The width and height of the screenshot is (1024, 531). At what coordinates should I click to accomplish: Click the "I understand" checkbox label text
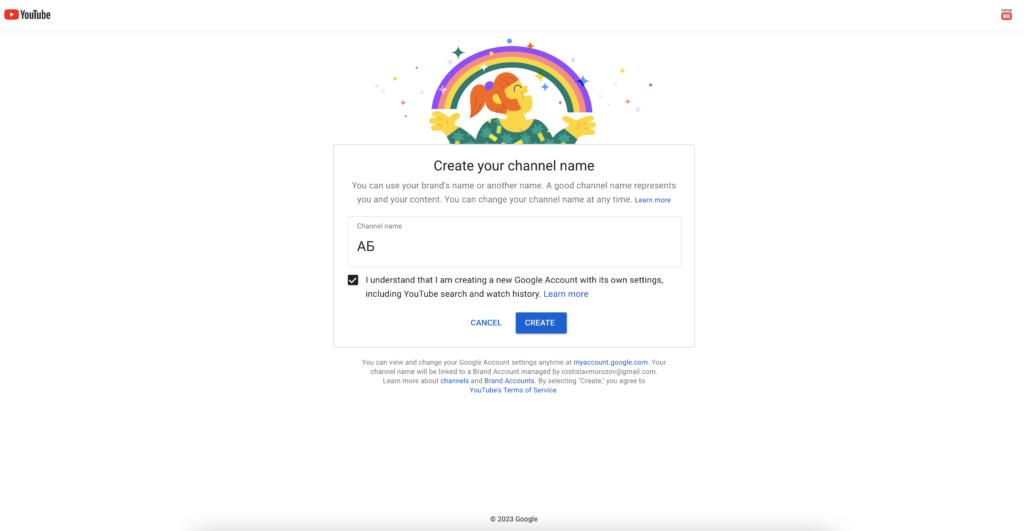coord(514,280)
